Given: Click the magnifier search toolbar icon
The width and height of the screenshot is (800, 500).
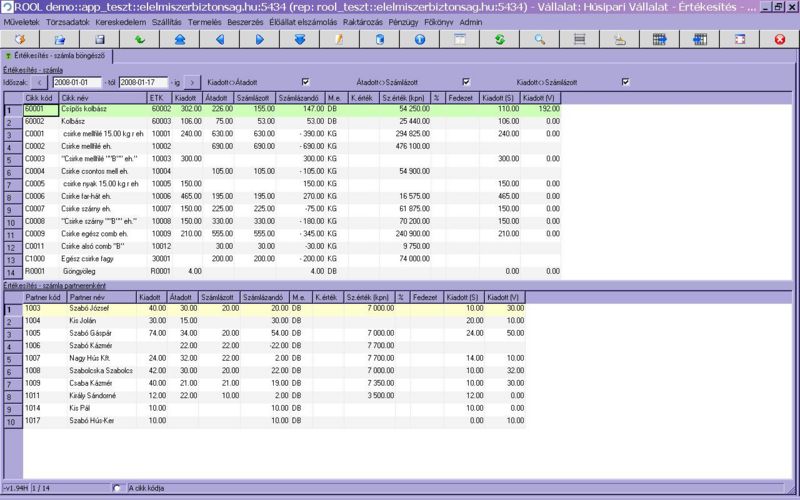Looking at the screenshot, I should [539, 40].
